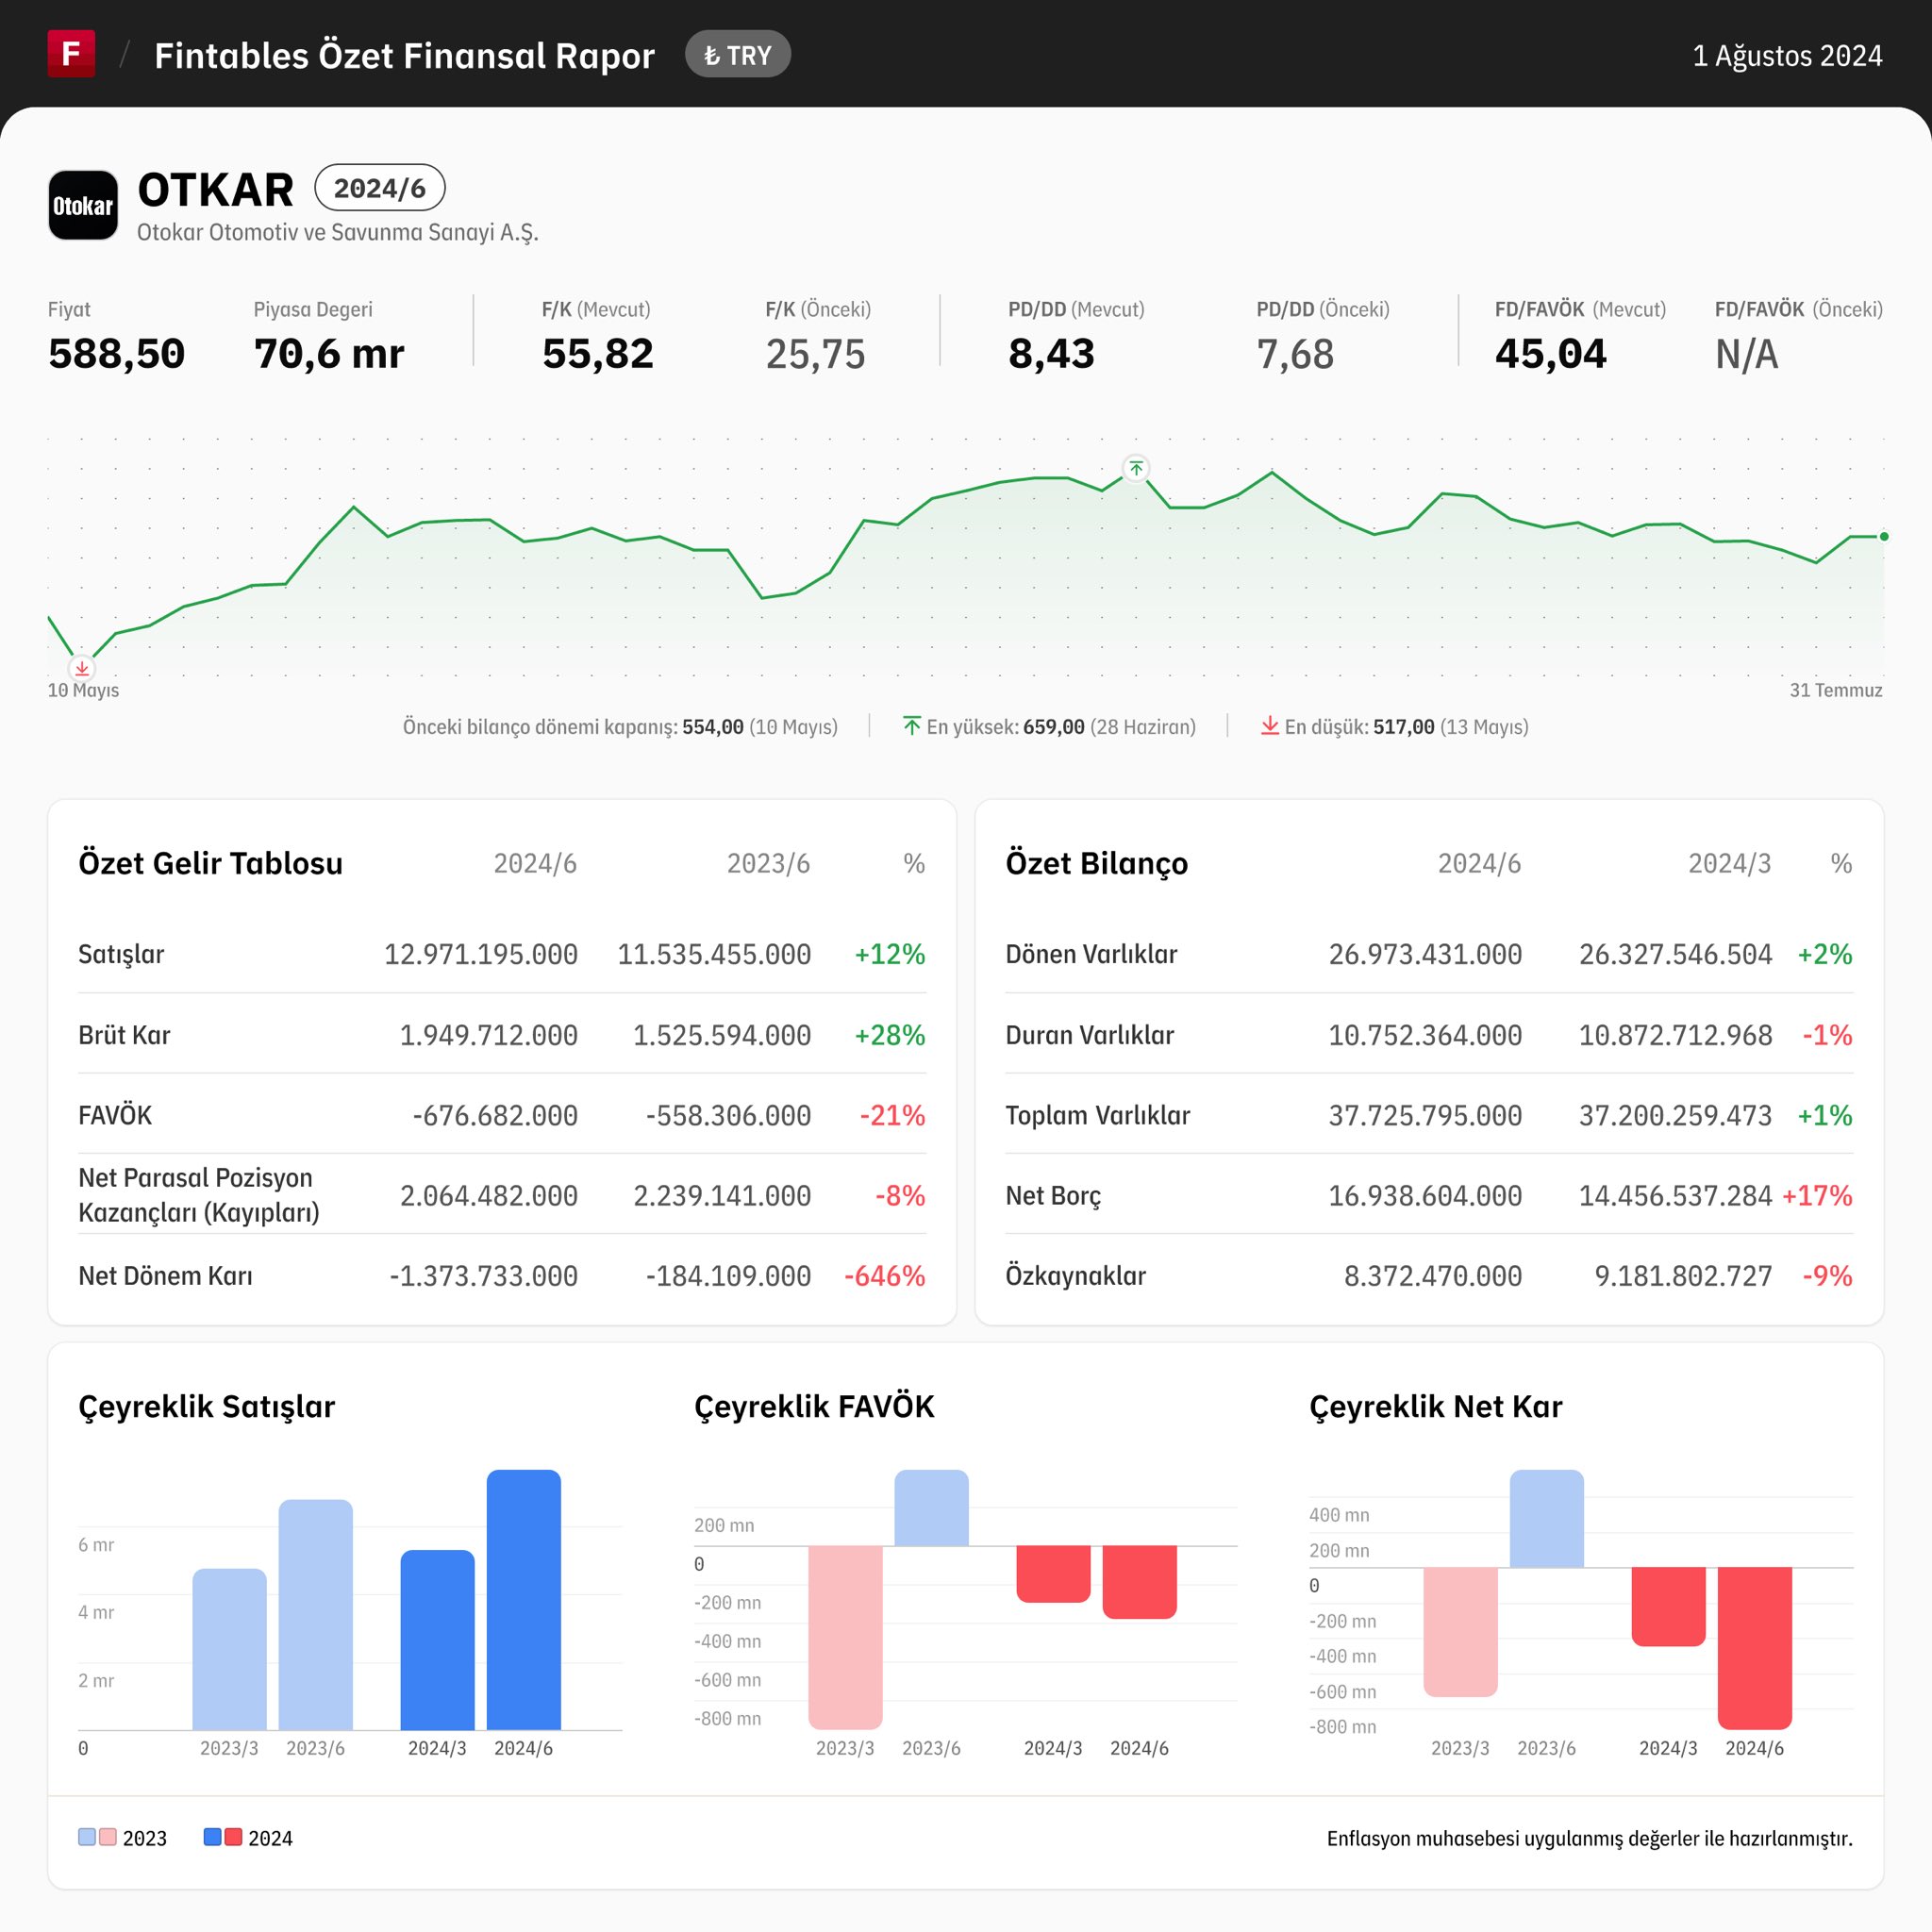The image size is (1932, 1932).
Task: Click the red Fintables F logo
Action: [x=71, y=54]
